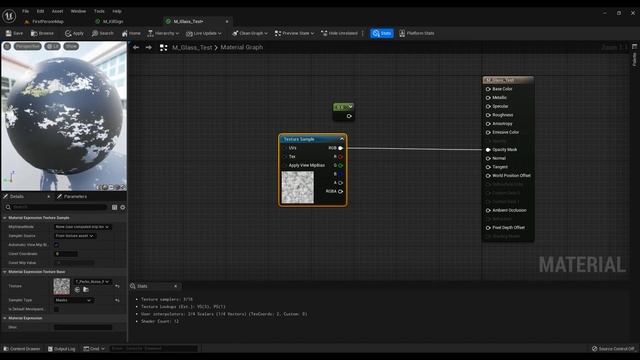The width and height of the screenshot is (640, 360).
Task: Save the material with the Save button
Action: [14, 33]
